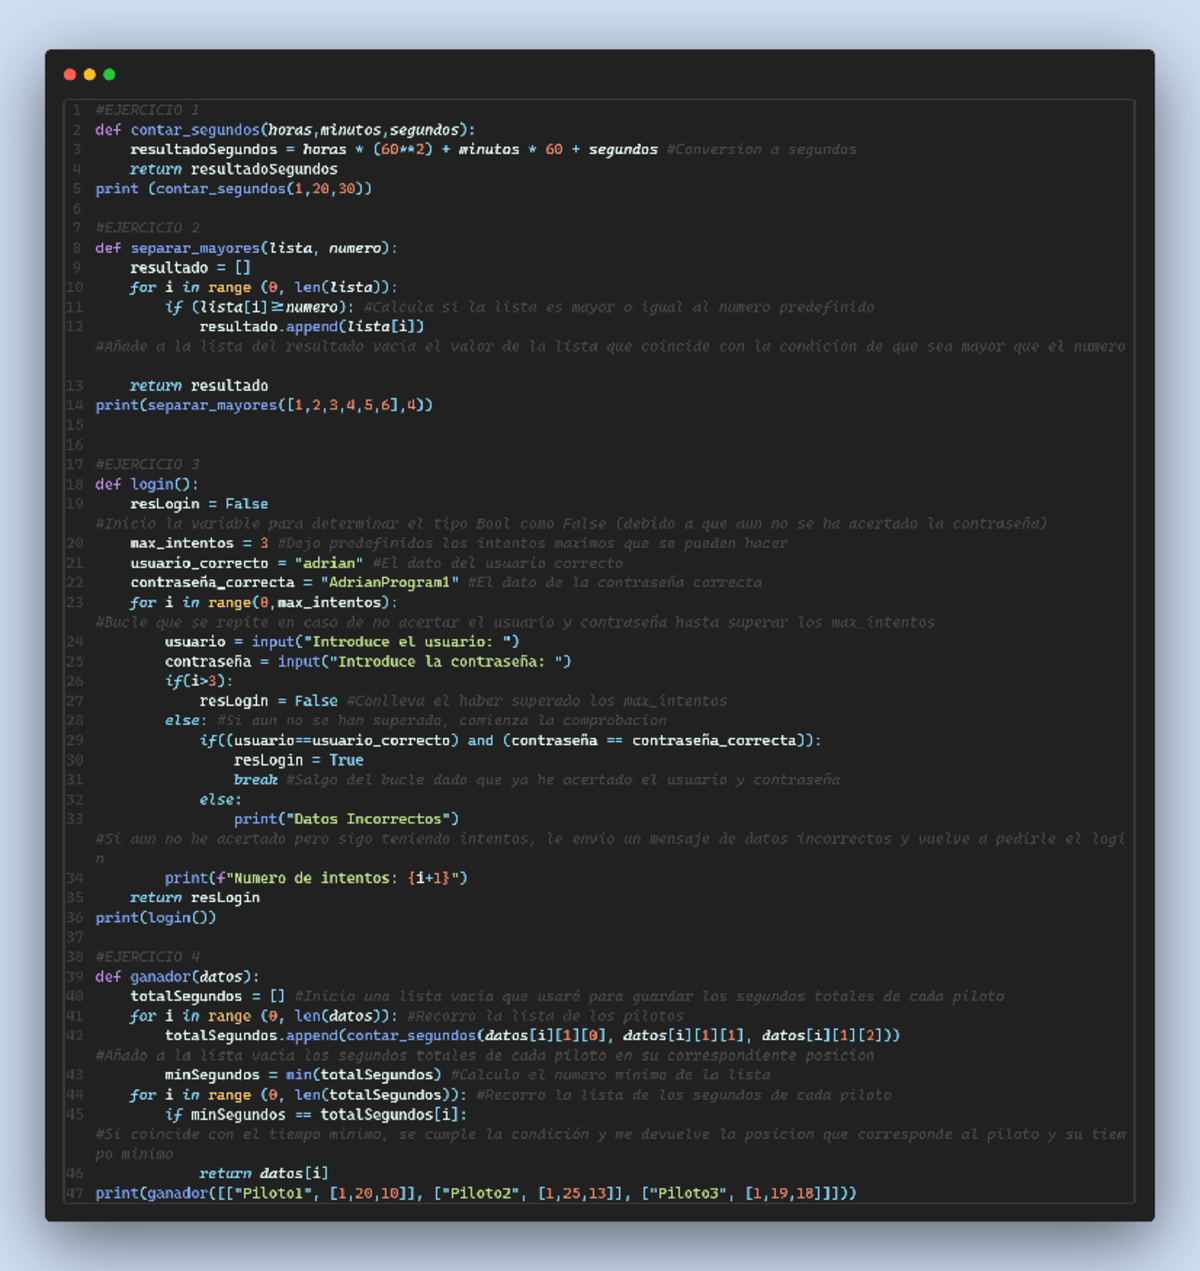The height and width of the screenshot is (1271, 1200).
Task: Click the "Introduce el usuario: " input string
Action: click(x=412, y=642)
